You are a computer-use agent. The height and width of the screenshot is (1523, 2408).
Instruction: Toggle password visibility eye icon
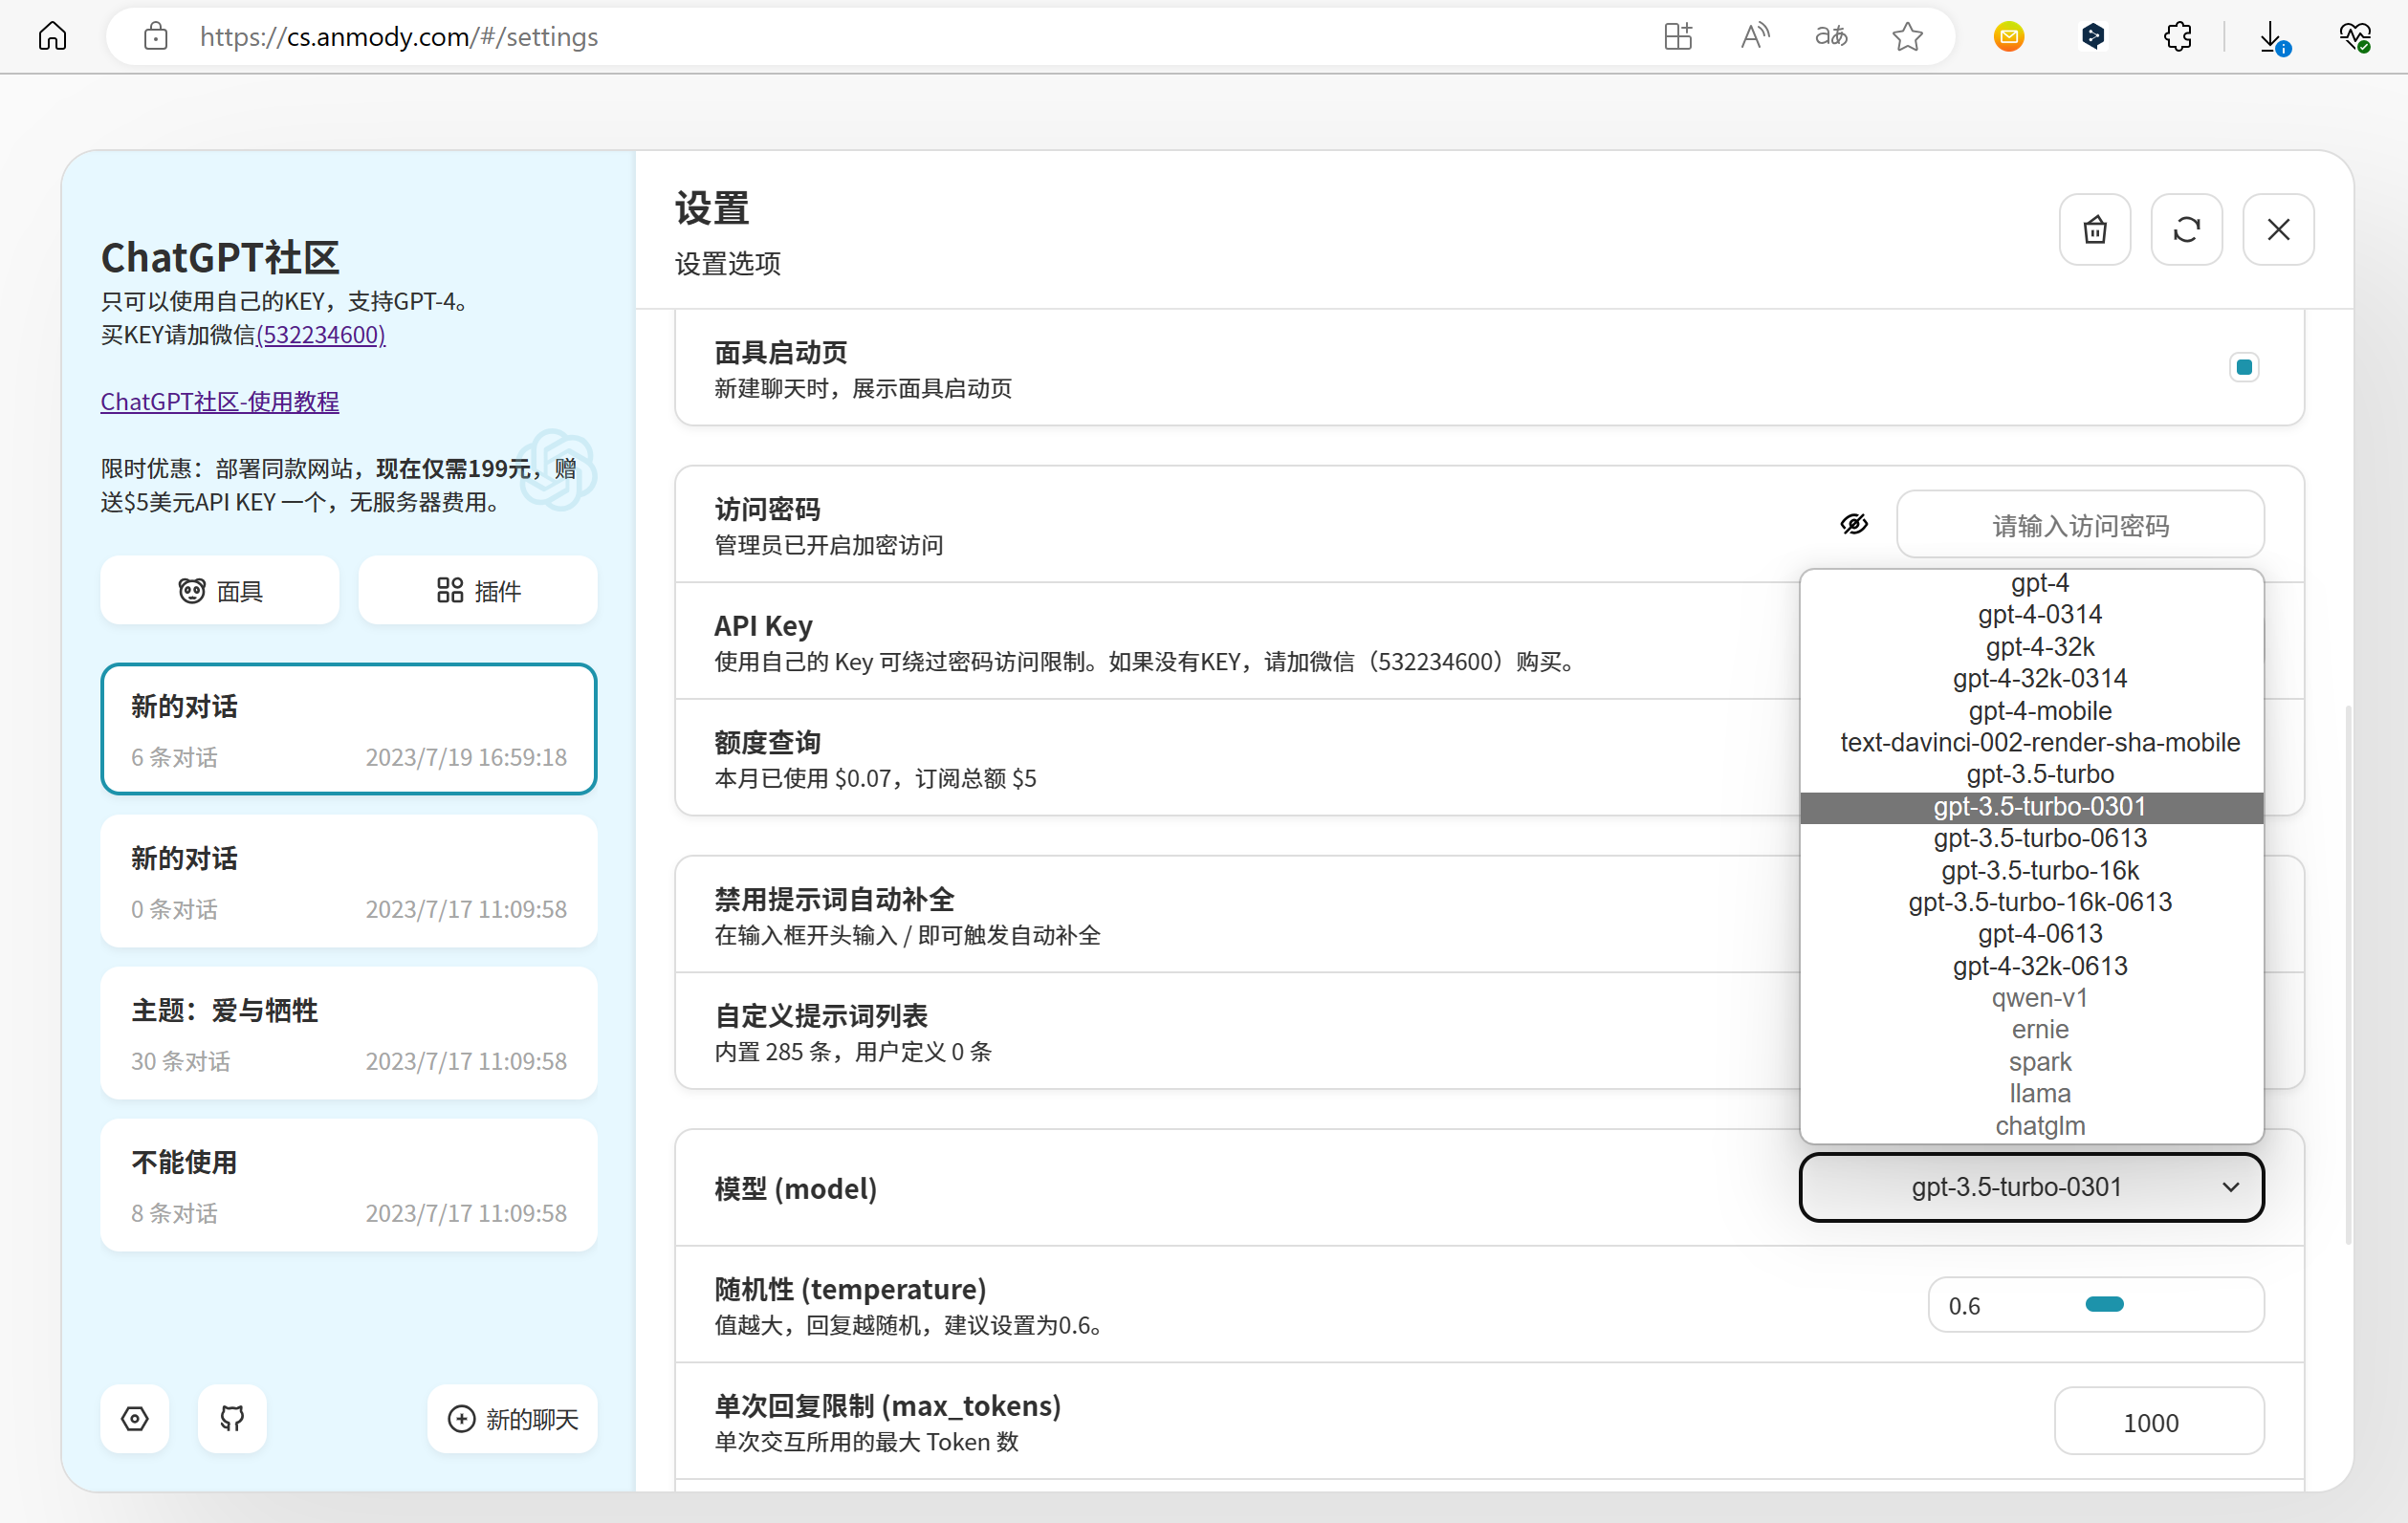[1854, 524]
